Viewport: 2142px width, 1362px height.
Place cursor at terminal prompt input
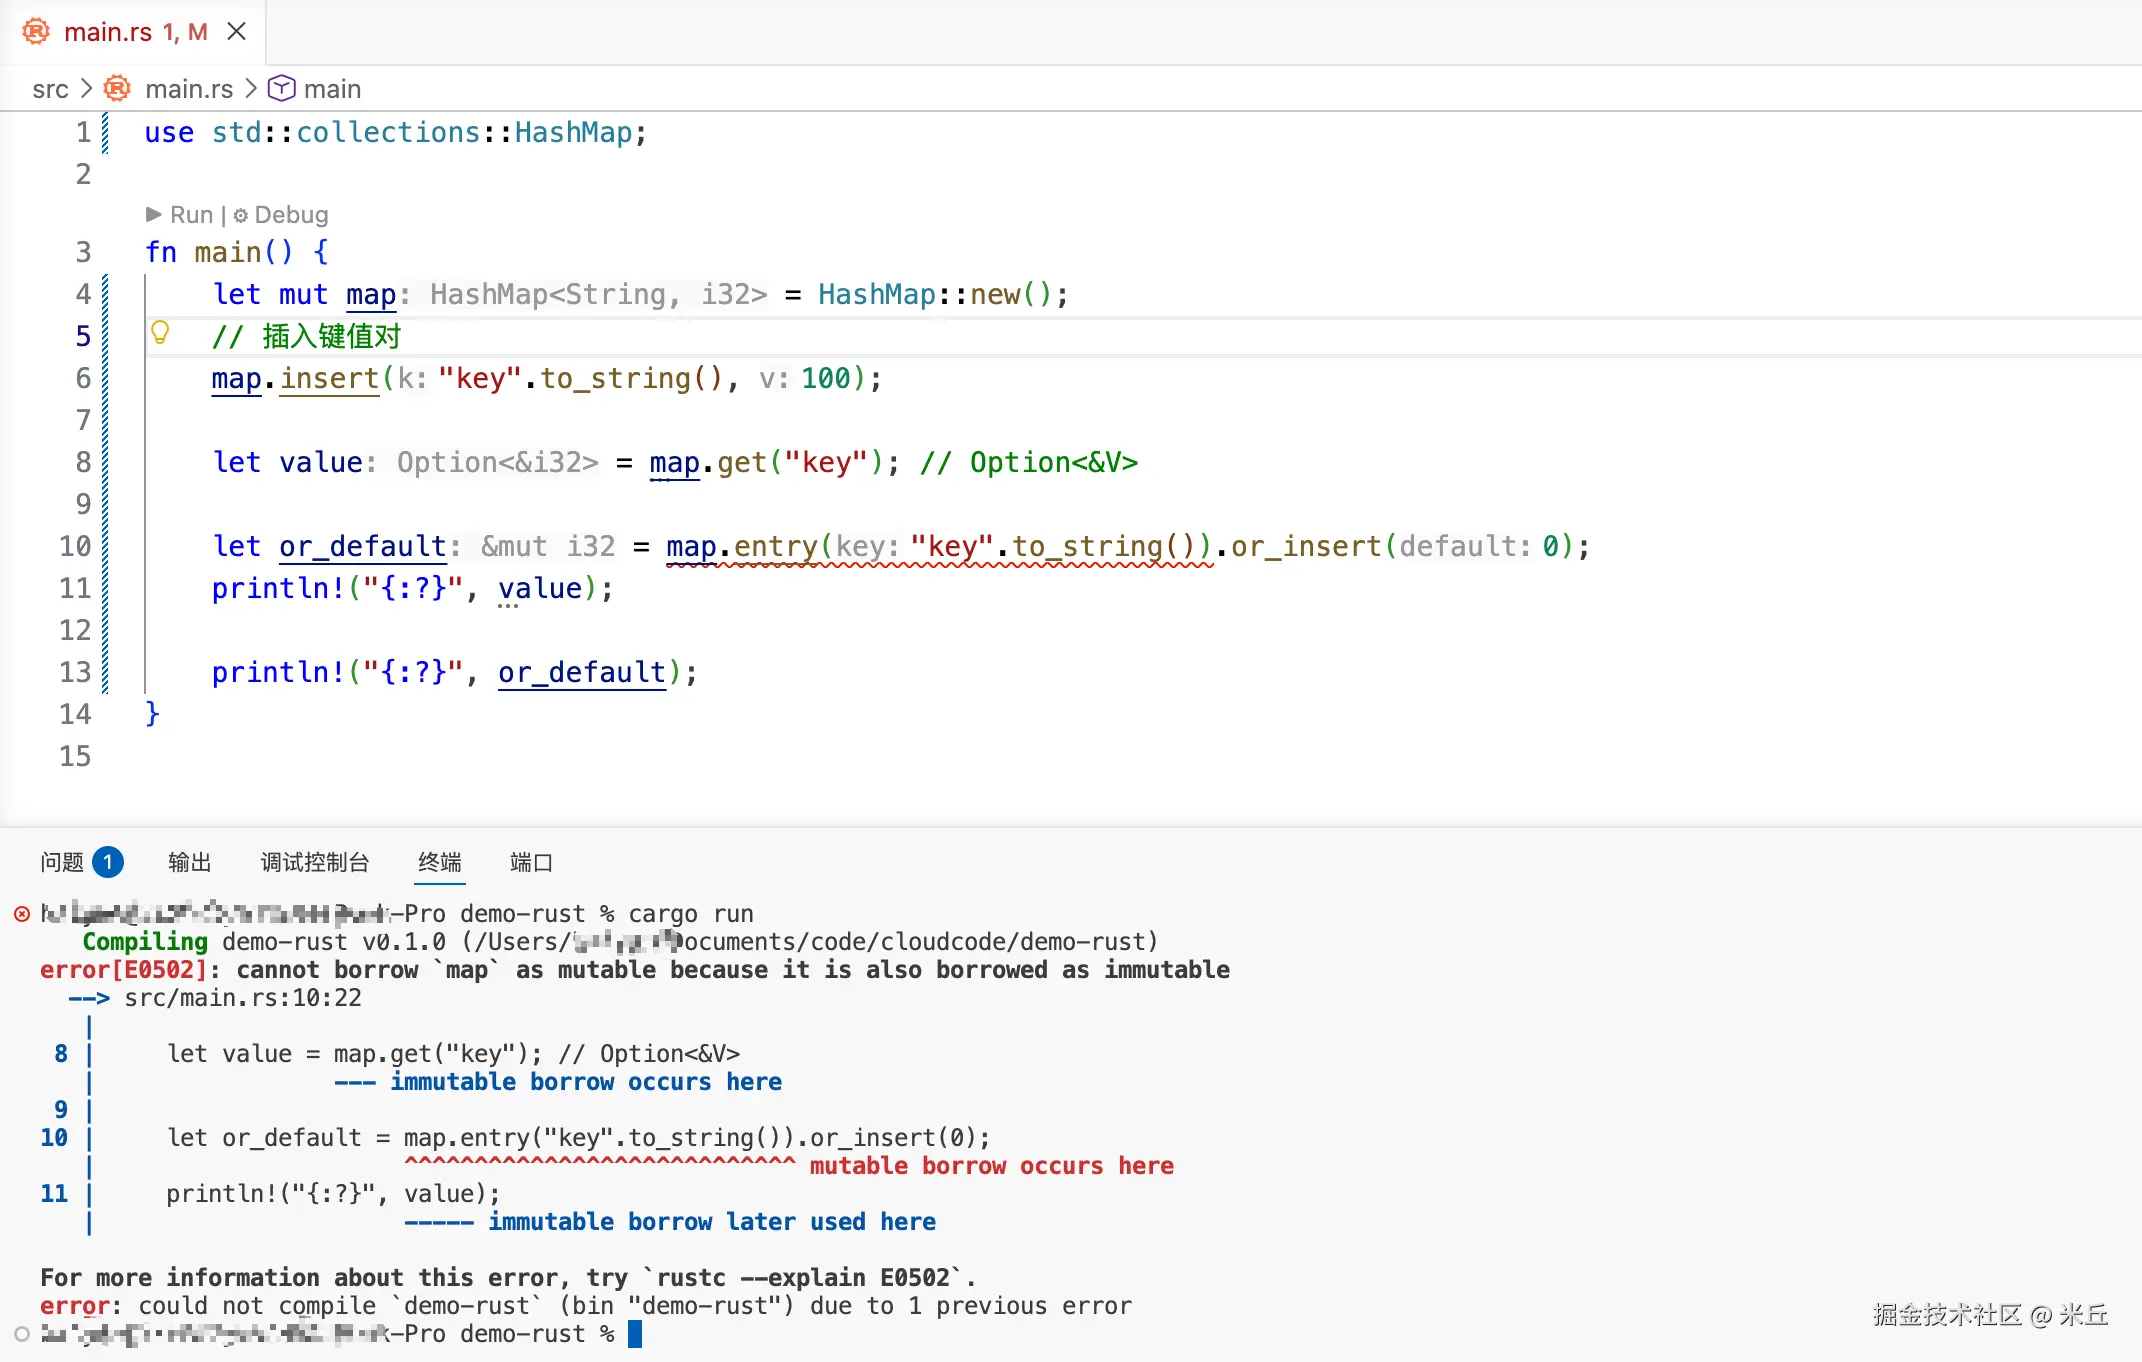click(x=635, y=1334)
